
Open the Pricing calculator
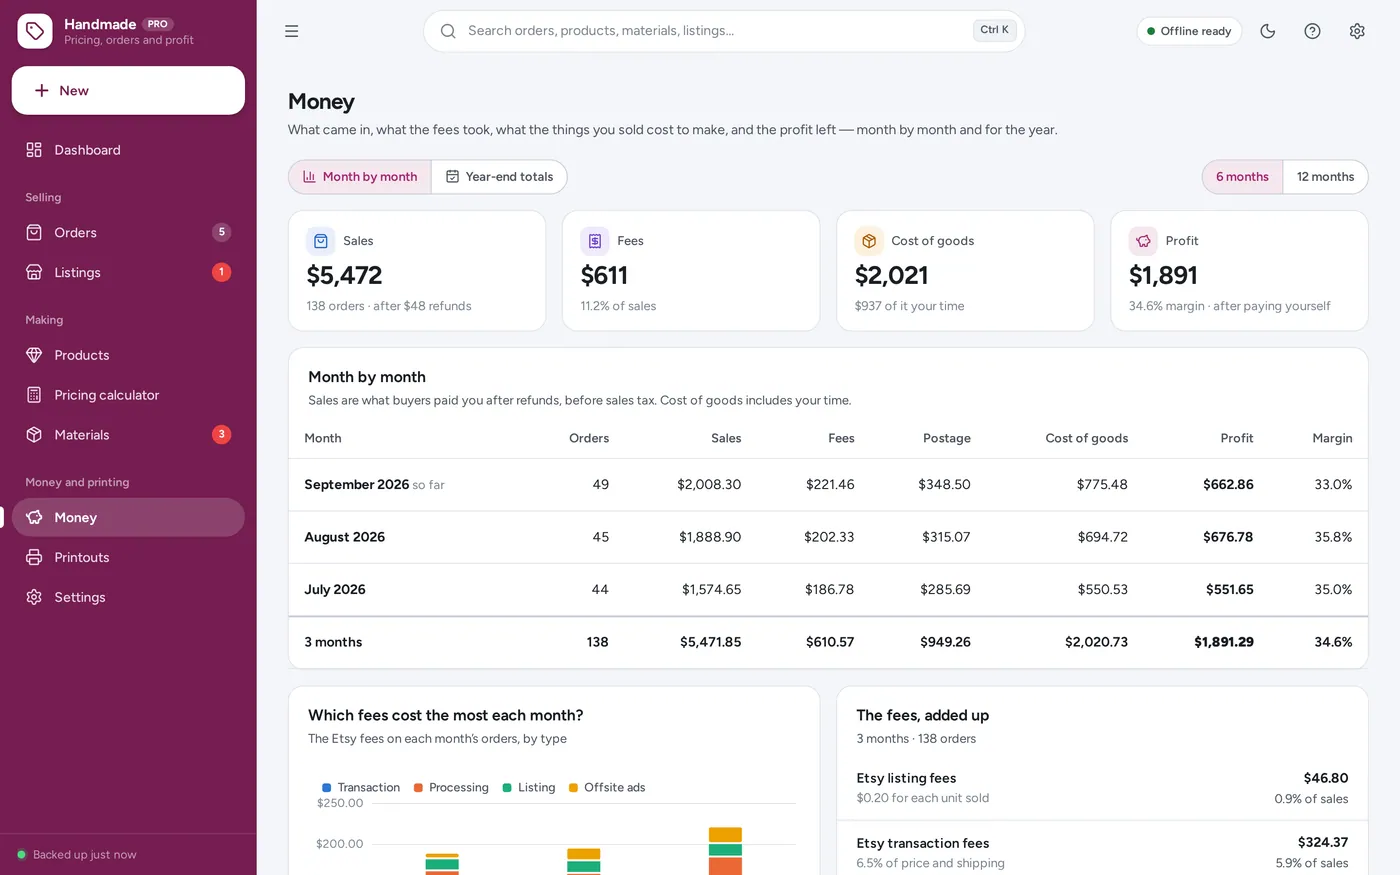[128, 395]
